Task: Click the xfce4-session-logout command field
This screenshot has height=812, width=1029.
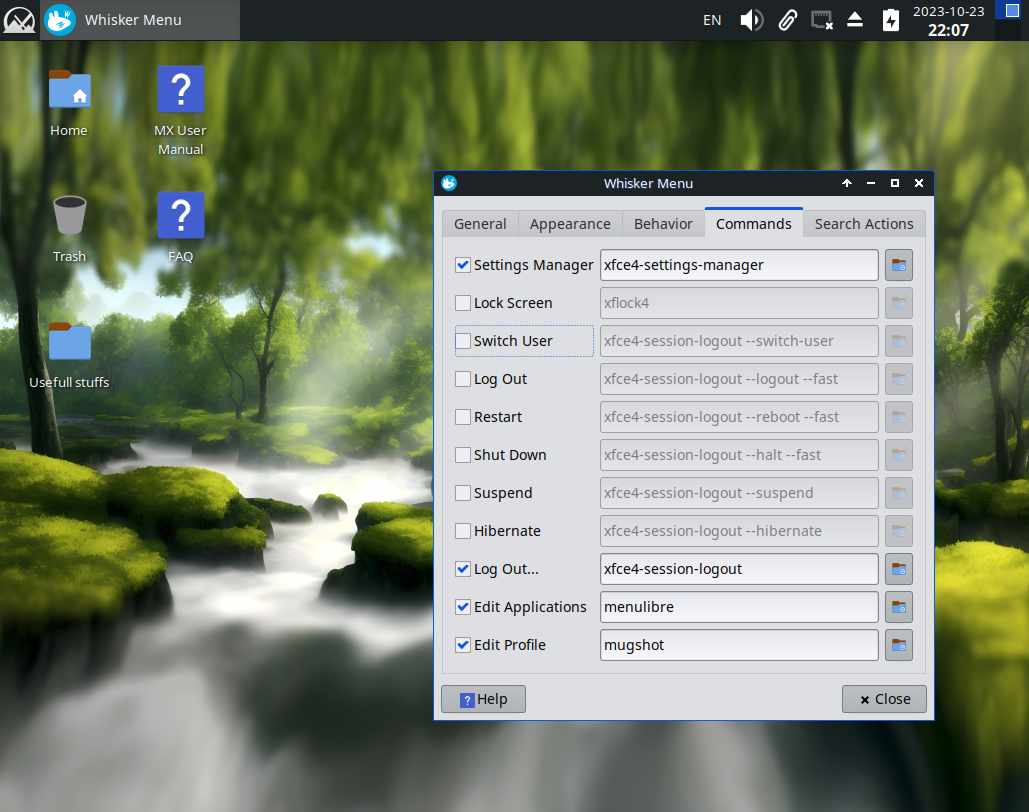Action: coord(739,569)
